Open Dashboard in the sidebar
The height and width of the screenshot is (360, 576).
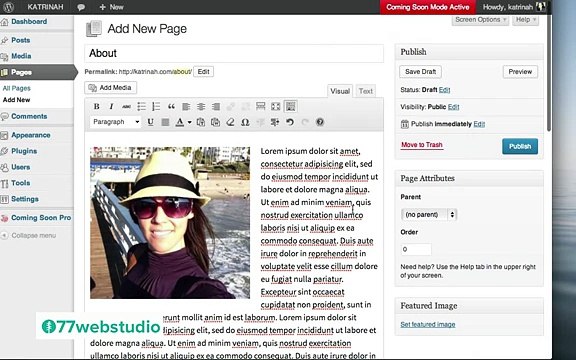(x=29, y=22)
